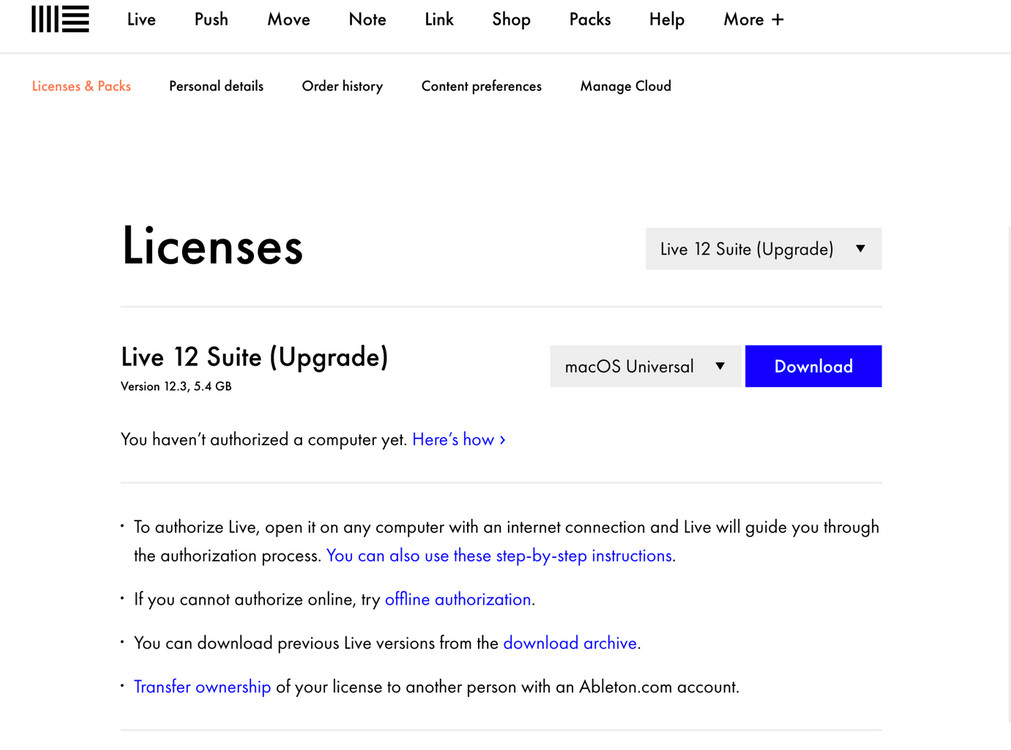Click the Ableton logo icon
The height and width of the screenshot is (750, 1011).
pyautogui.click(x=60, y=19)
